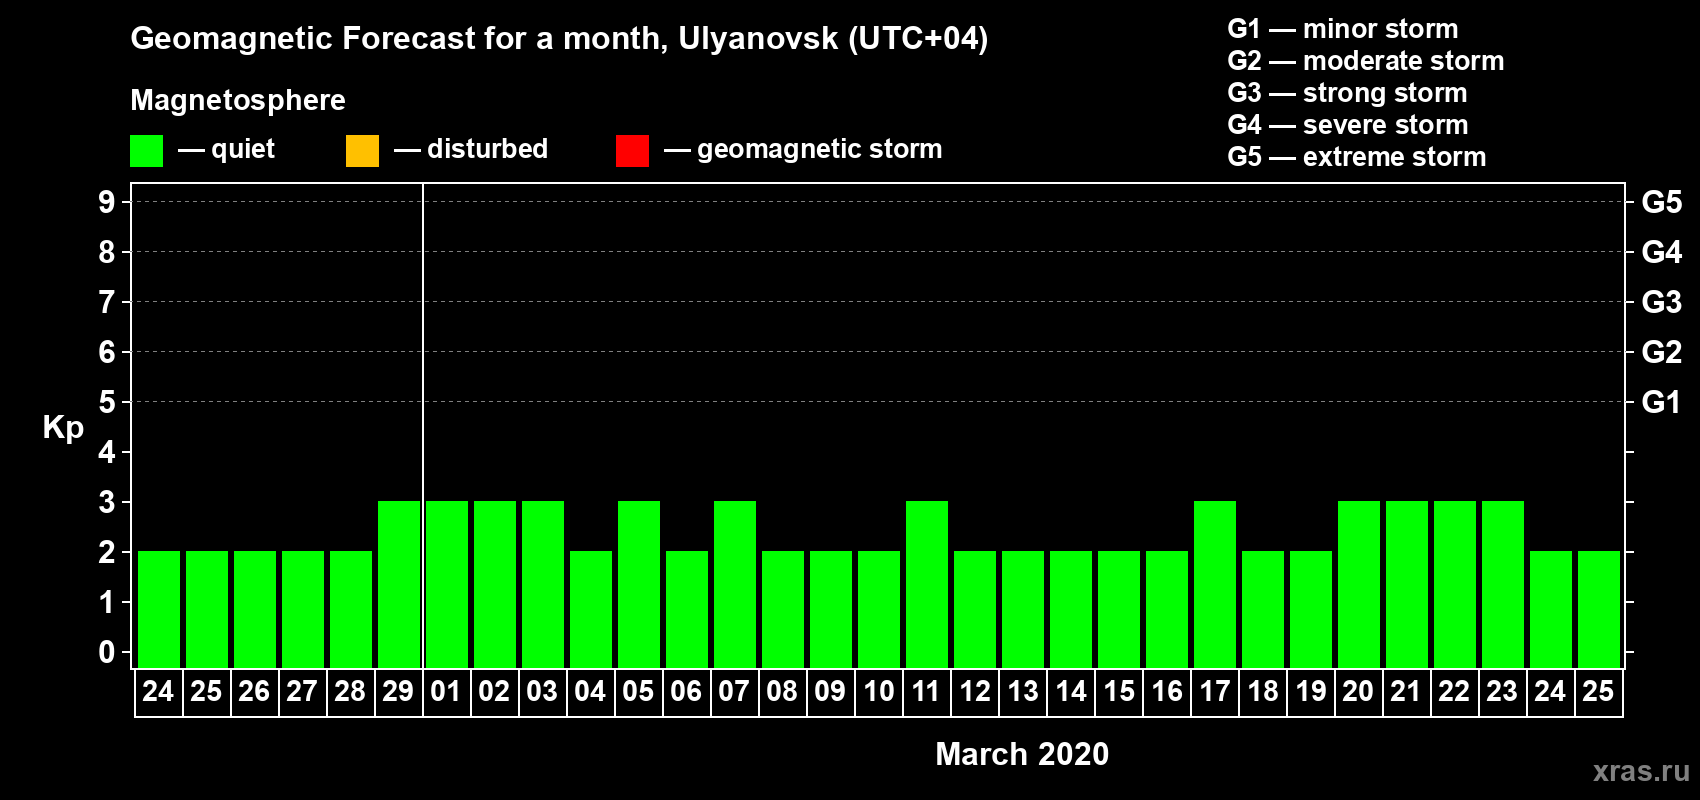Click the green bar for date 11
Screen dimensions: 1700x800
pos(927,584)
